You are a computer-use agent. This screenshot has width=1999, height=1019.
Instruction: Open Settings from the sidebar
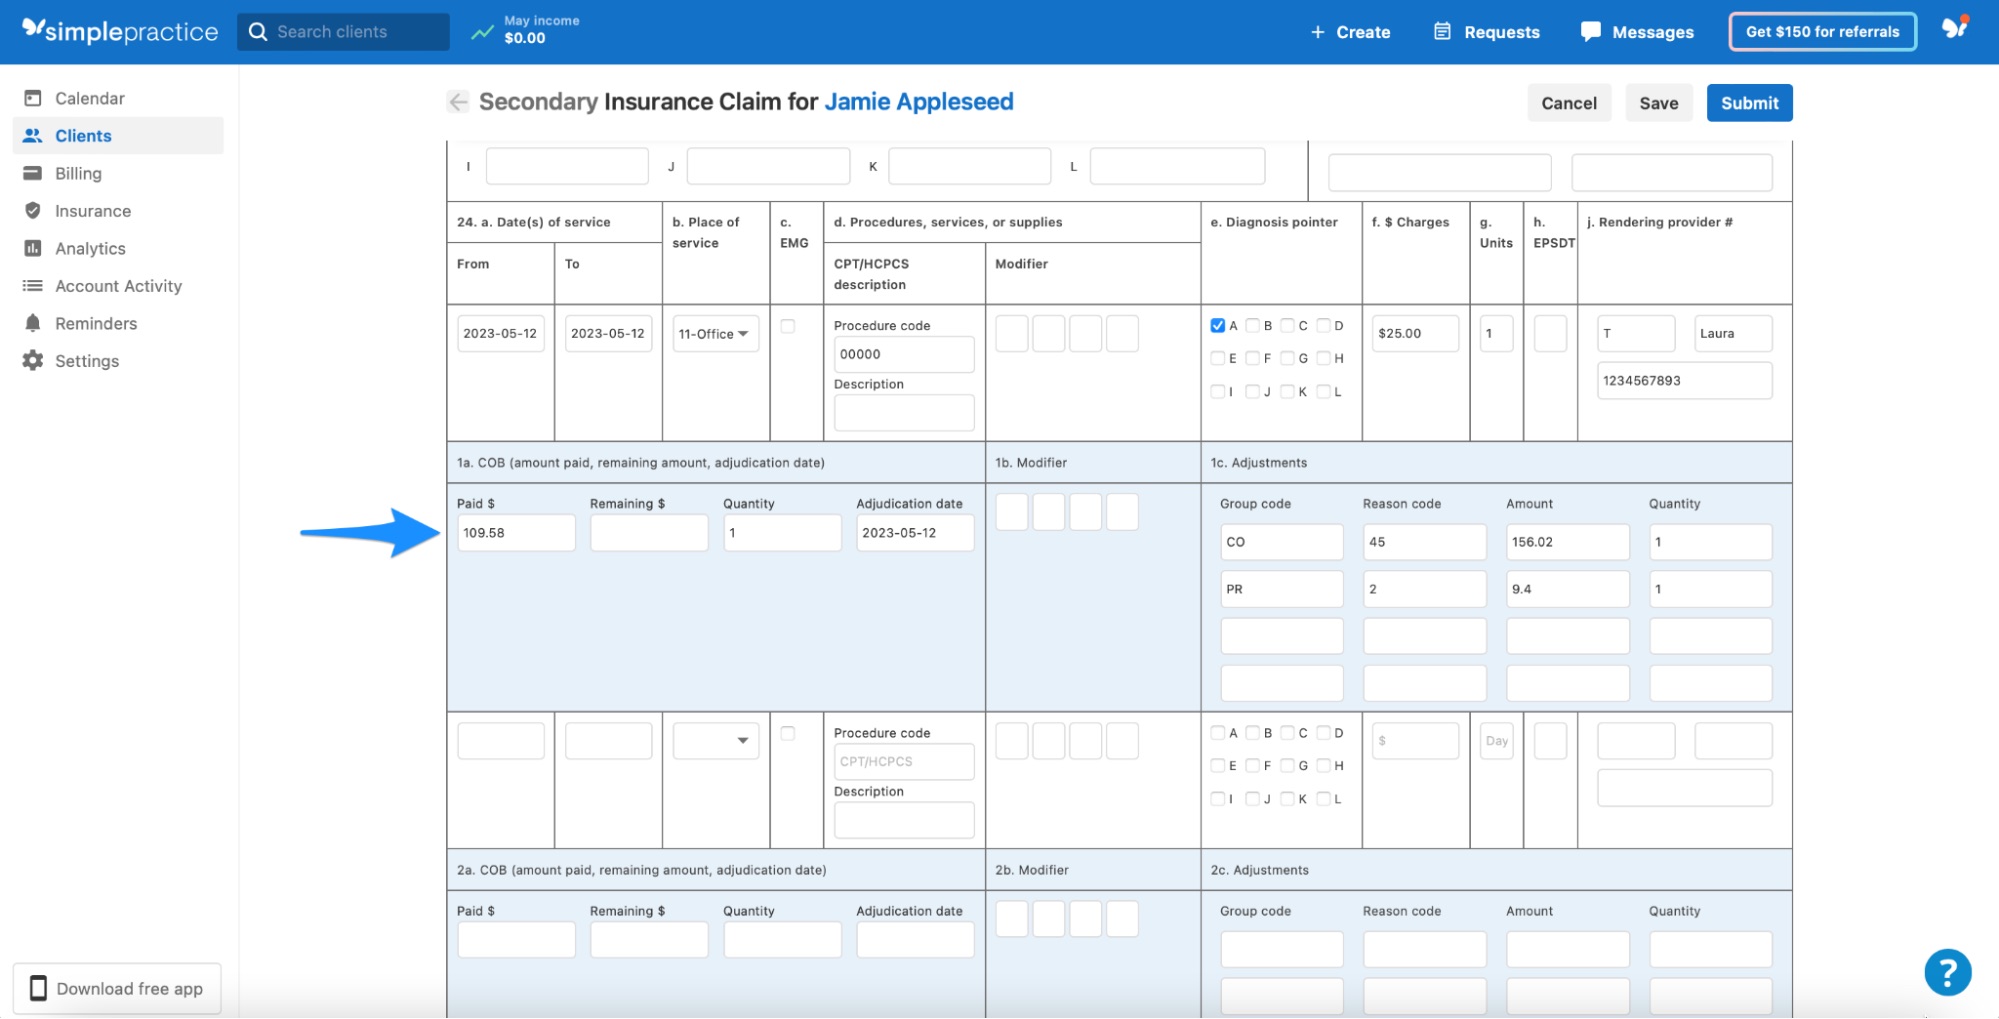click(x=85, y=360)
